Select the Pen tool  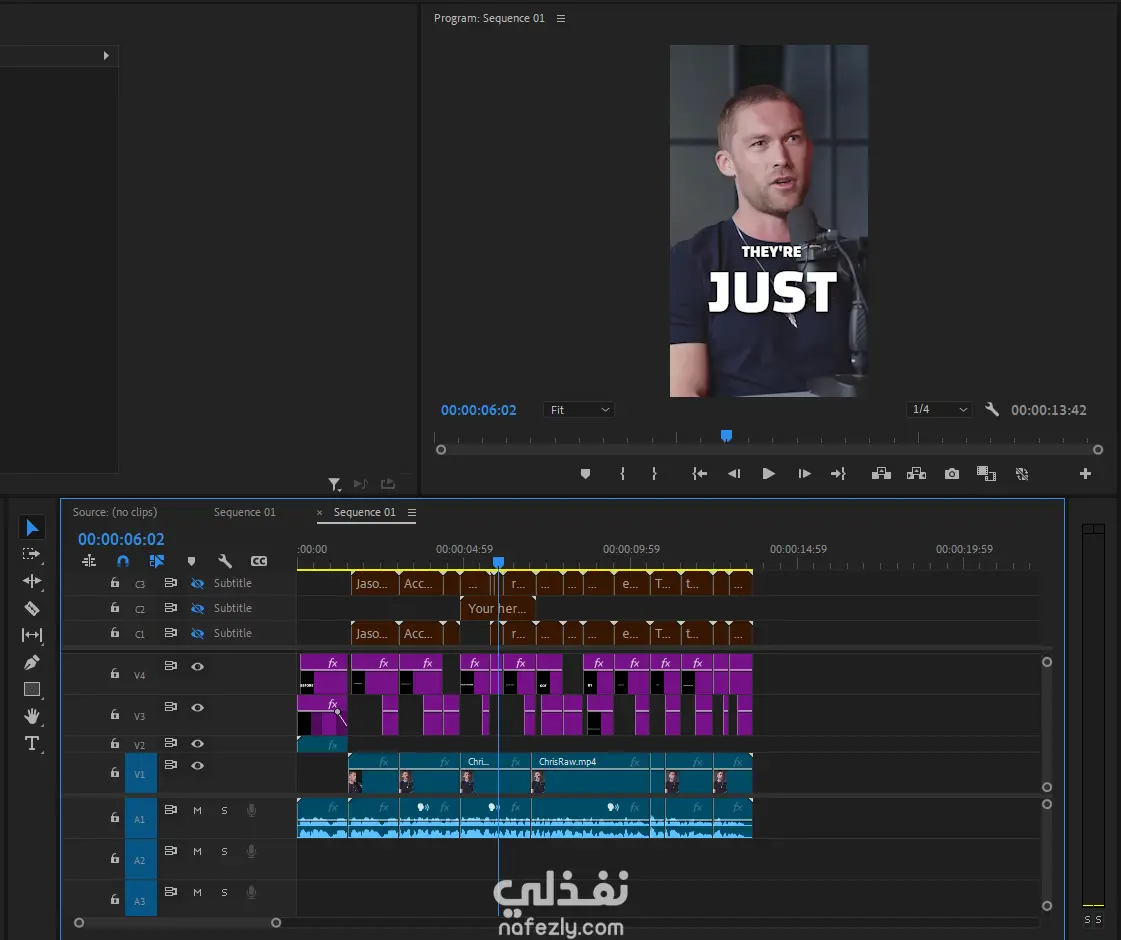point(32,662)
